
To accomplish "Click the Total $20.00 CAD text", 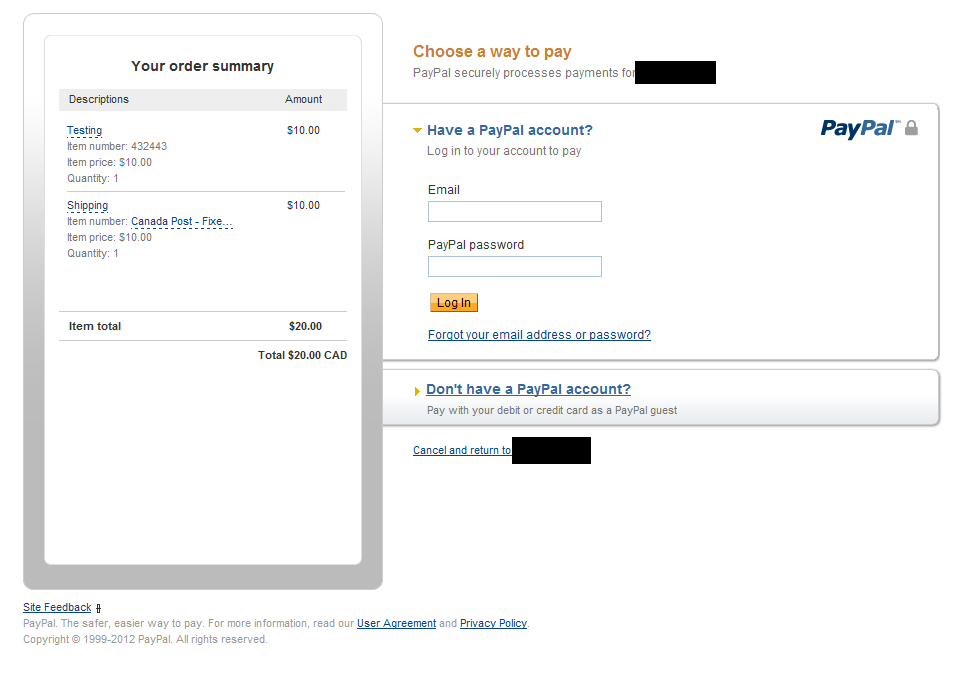I will click(x=302, y=355).
